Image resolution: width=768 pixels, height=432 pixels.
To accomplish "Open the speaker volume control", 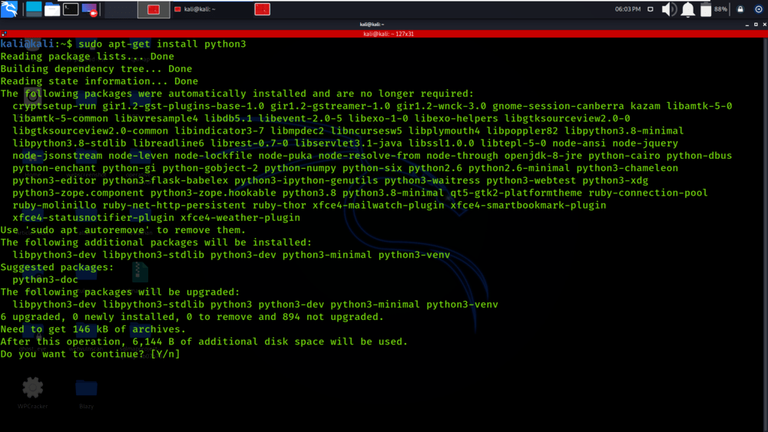I will [669, 9].
